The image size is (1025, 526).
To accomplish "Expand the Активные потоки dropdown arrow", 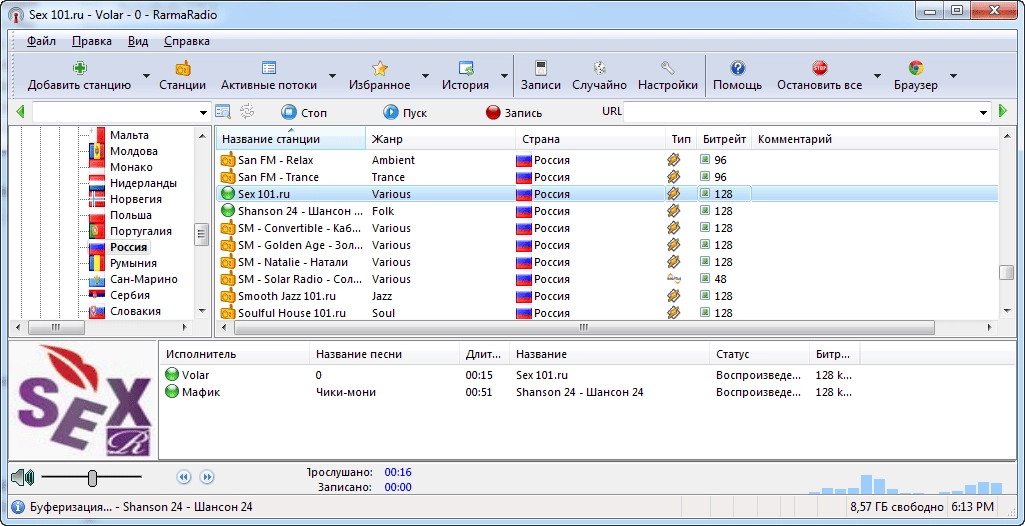I will [332, 76].
